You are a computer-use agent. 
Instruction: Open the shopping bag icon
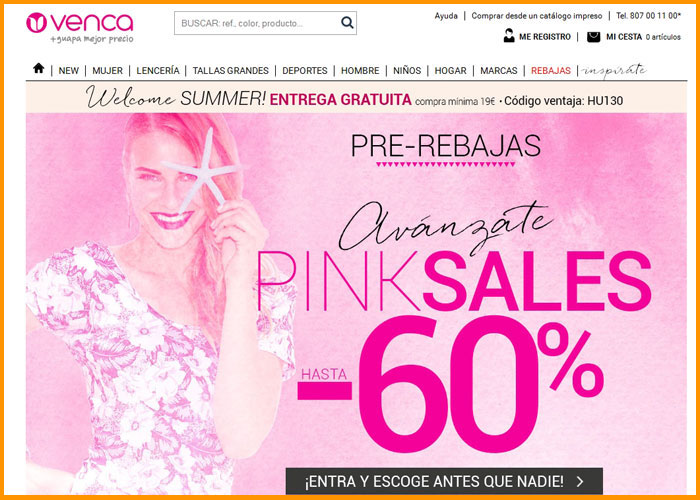click(594, 37)
